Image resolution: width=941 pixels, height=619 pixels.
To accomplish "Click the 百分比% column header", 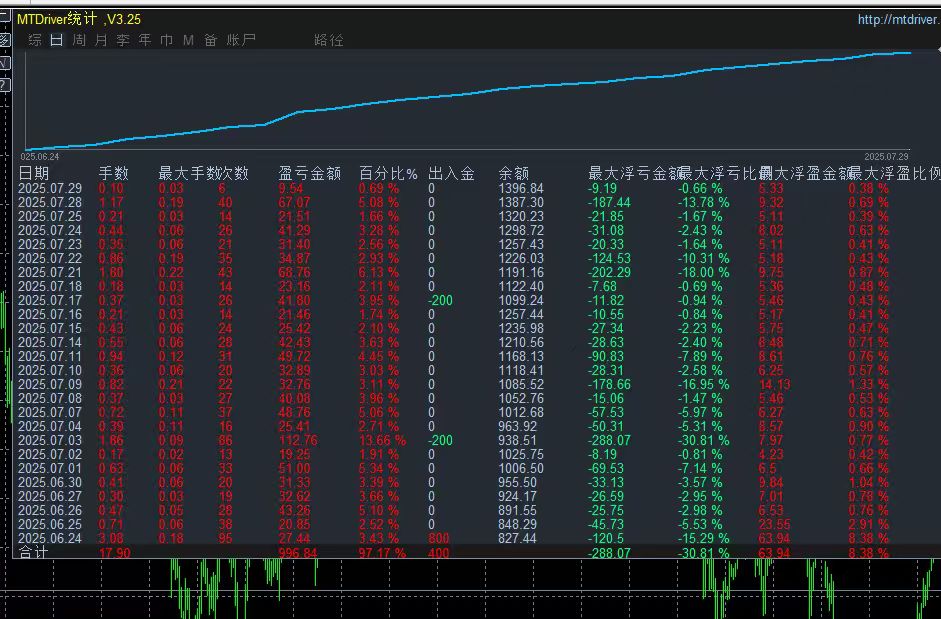I will pyautogui.click(x=388, y=174).
